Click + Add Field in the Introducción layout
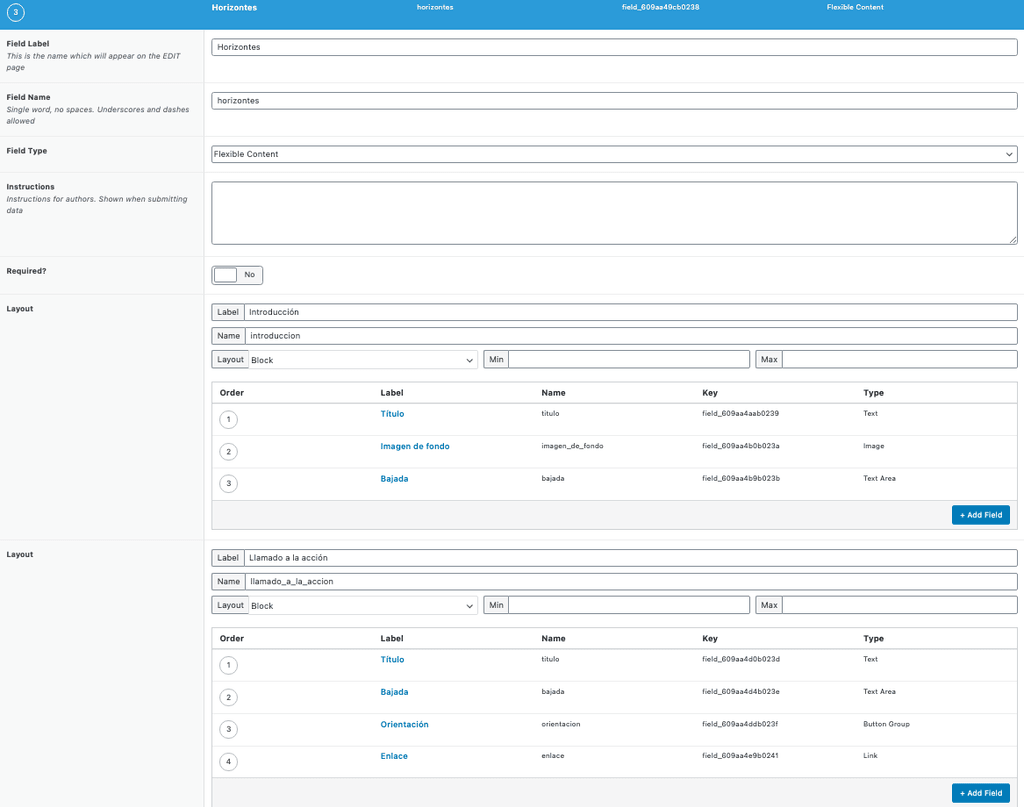The image size is (1024, 807). coord(980,514)
